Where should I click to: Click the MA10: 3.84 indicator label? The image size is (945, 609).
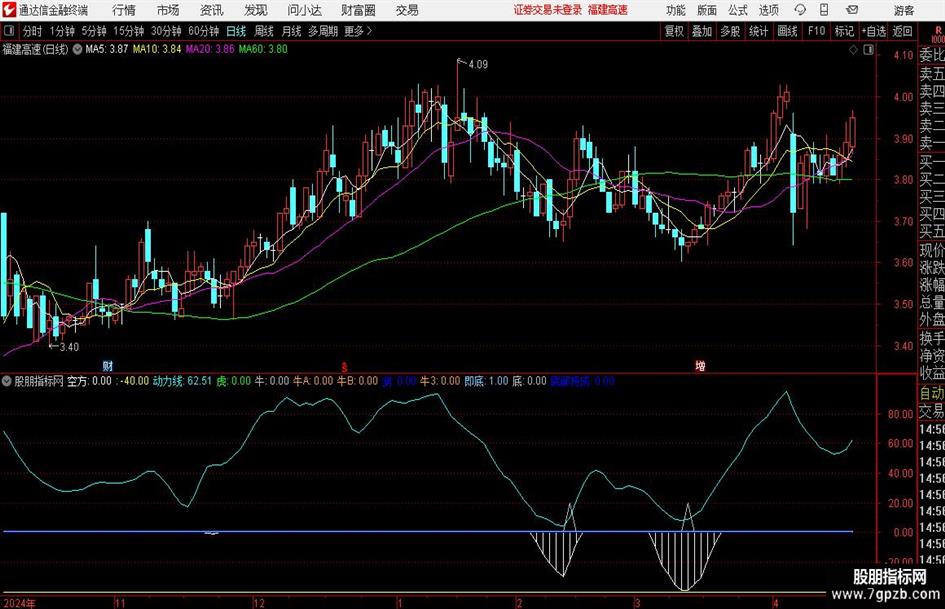coord(157,49)
